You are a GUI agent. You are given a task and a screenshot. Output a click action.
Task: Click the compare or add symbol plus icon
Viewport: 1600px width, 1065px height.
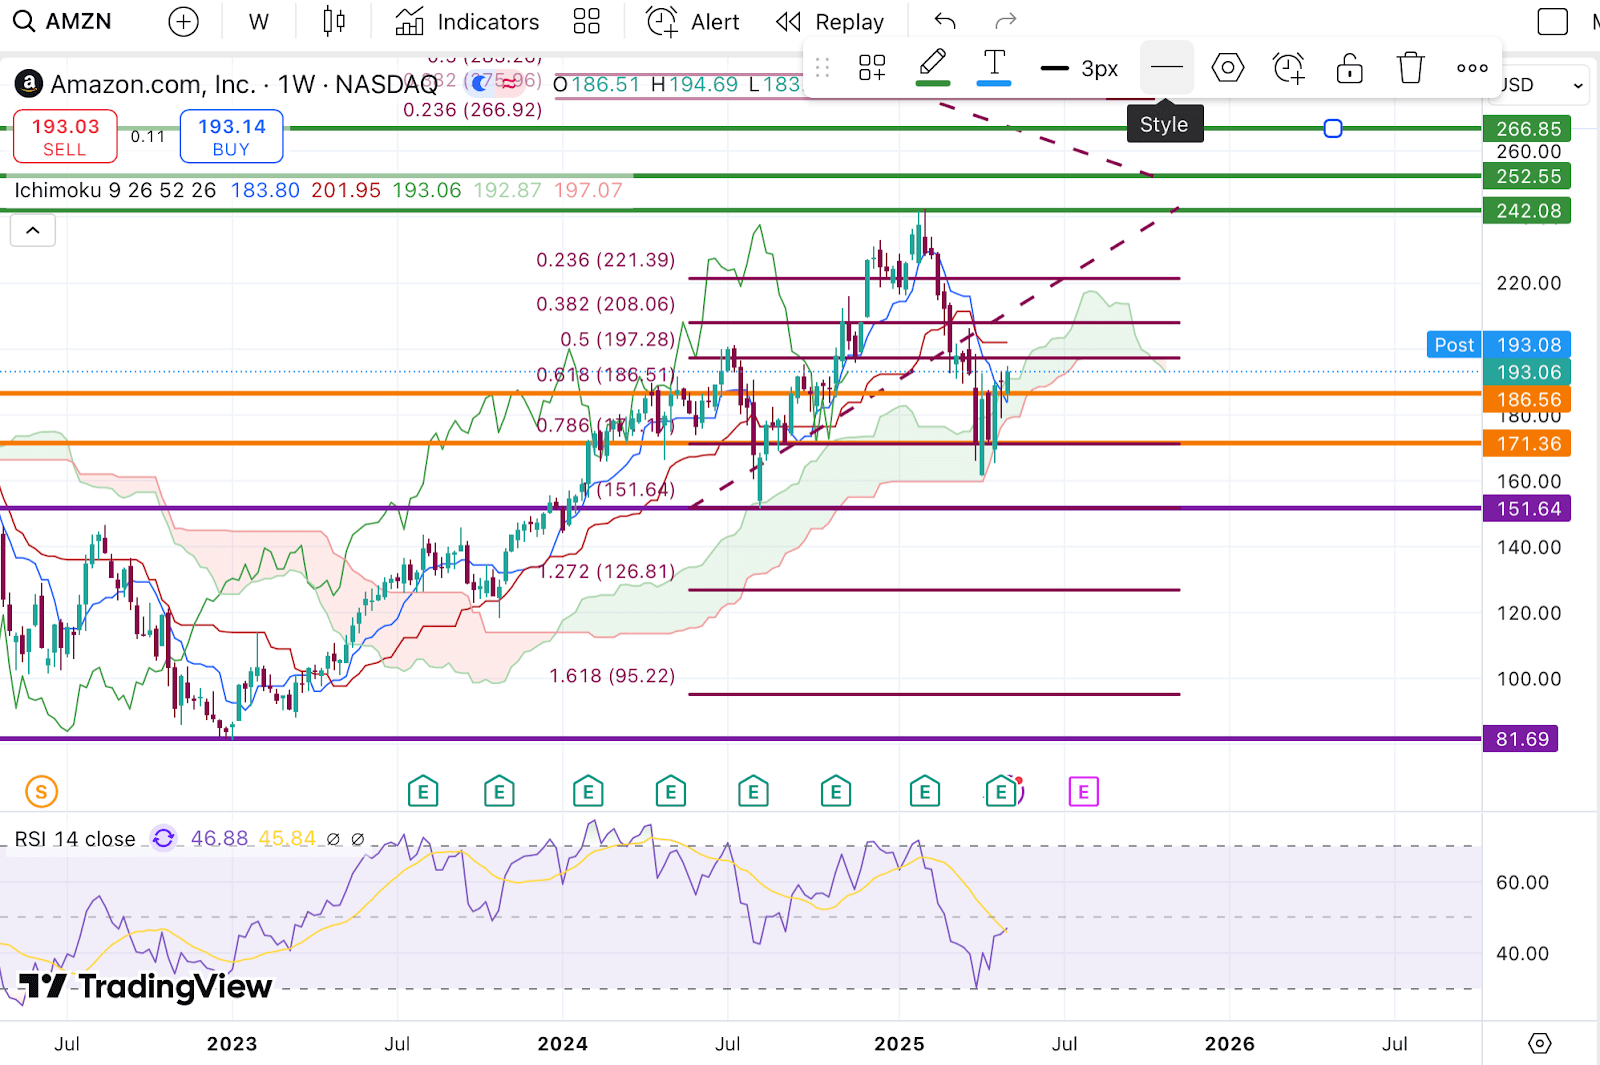pos(183,22)
